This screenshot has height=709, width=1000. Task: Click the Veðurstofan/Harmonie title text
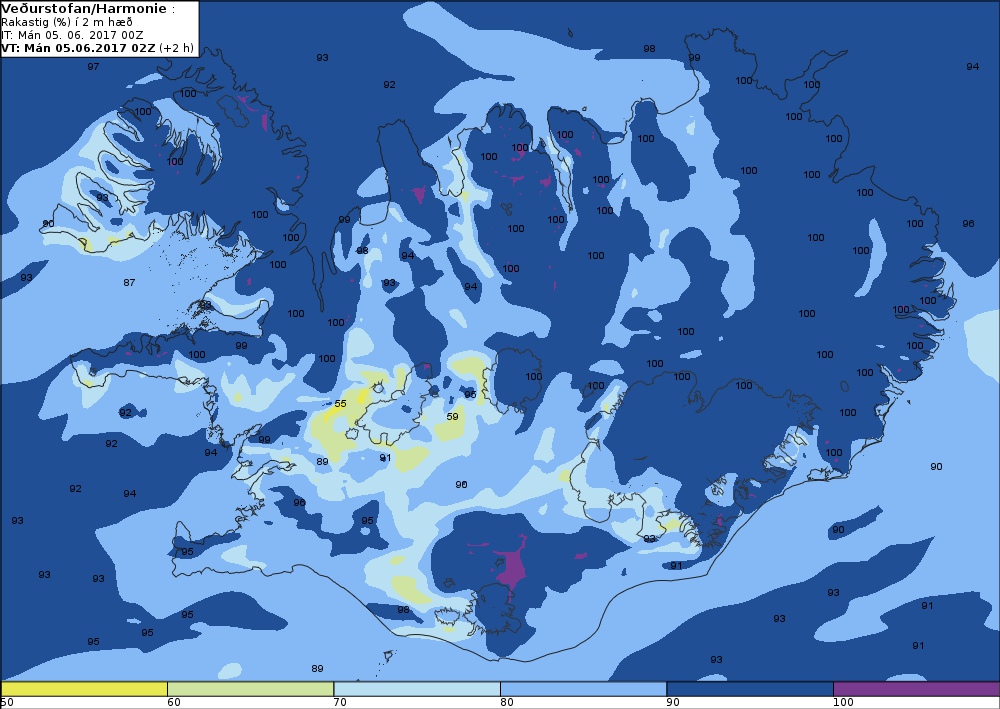click(x=83, y=9)
